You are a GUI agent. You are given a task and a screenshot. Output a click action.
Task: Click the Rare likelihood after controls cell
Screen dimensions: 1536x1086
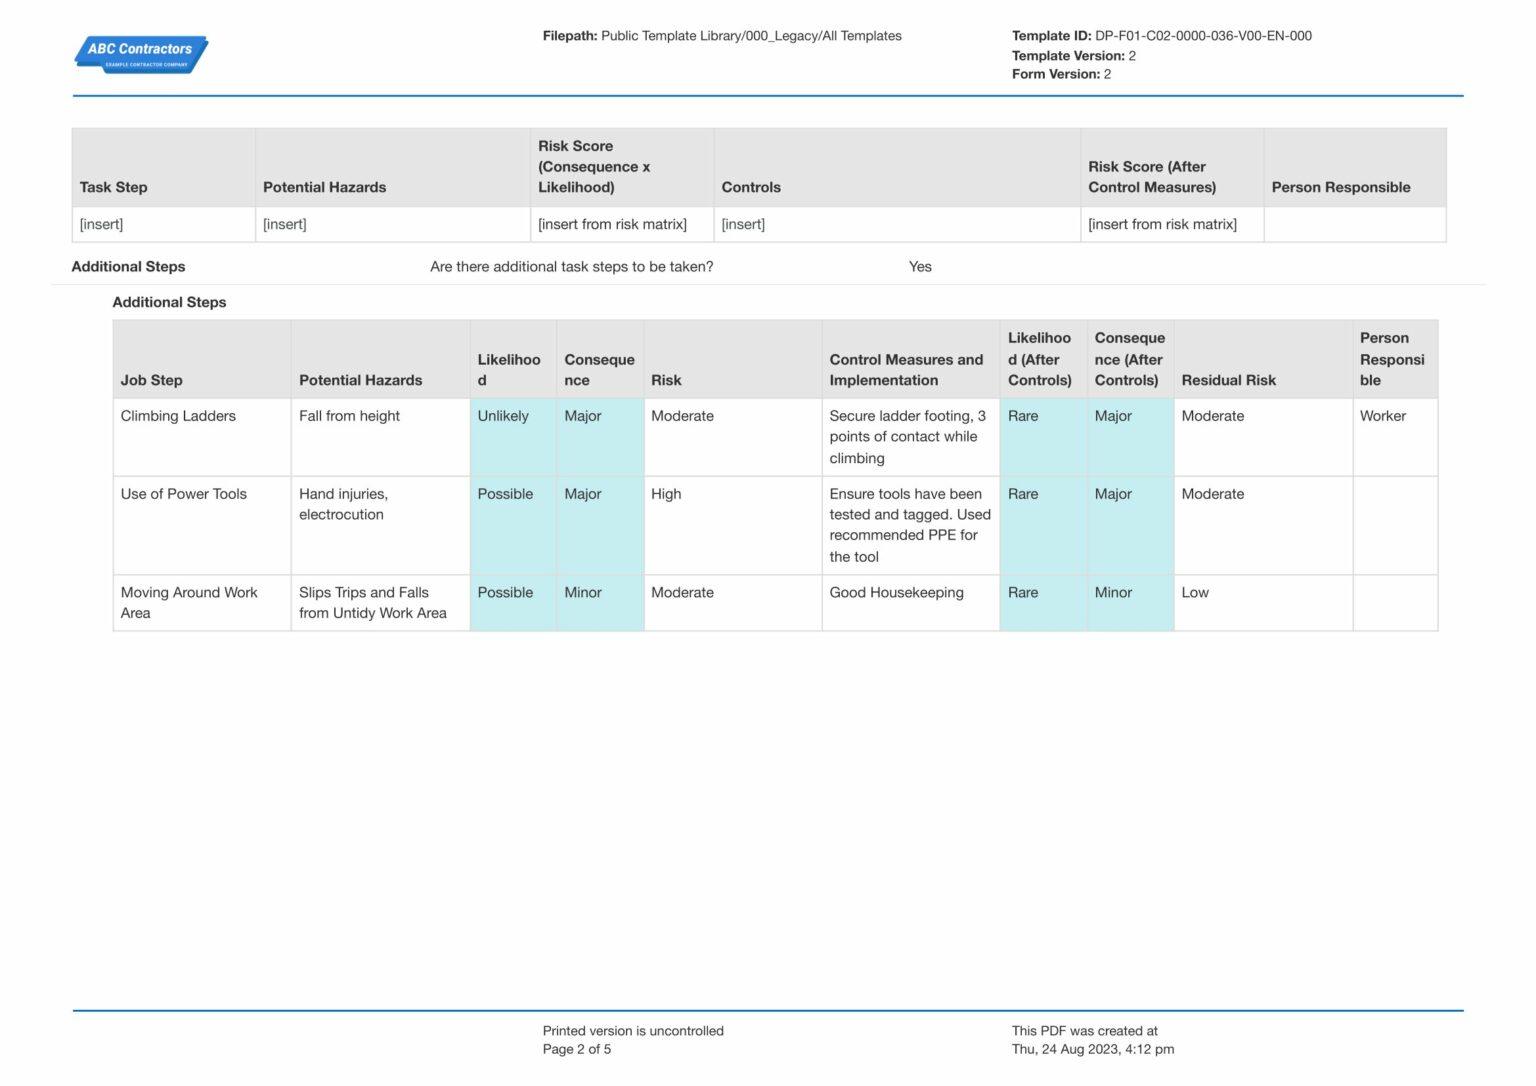coord(1023,416)
